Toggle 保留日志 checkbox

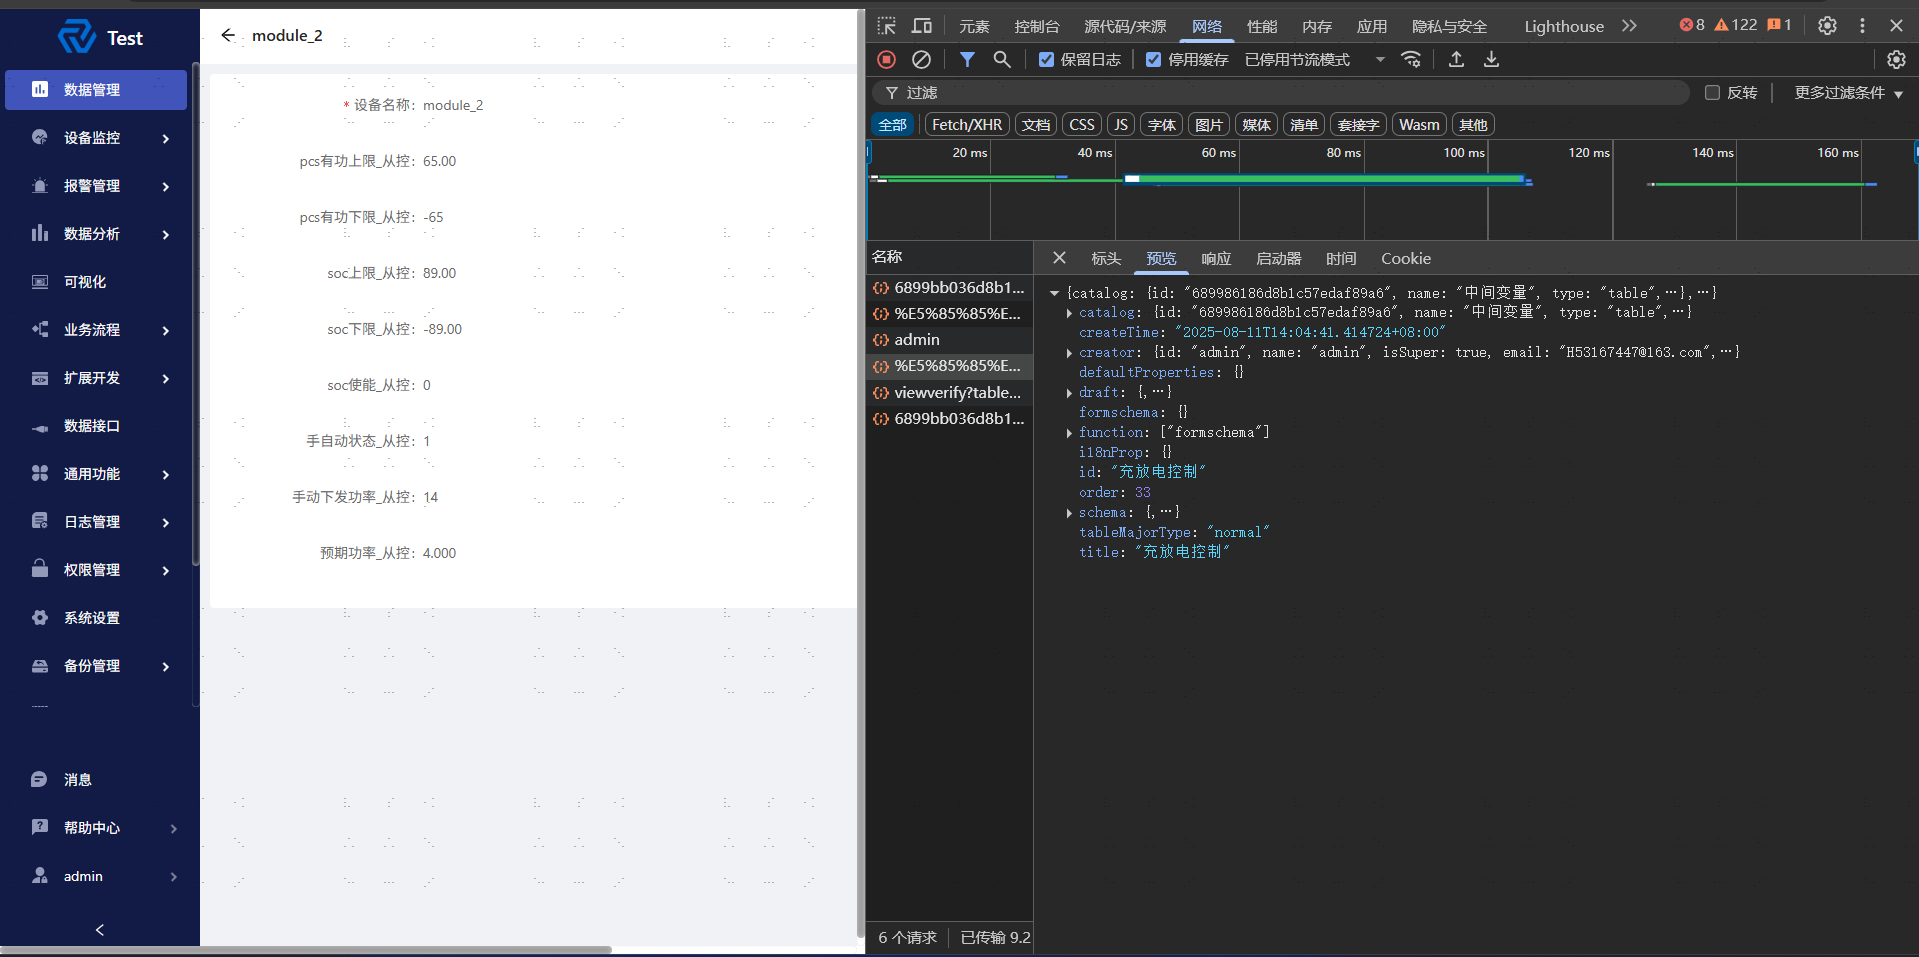pyautogui.click(x=1046, y=59)
